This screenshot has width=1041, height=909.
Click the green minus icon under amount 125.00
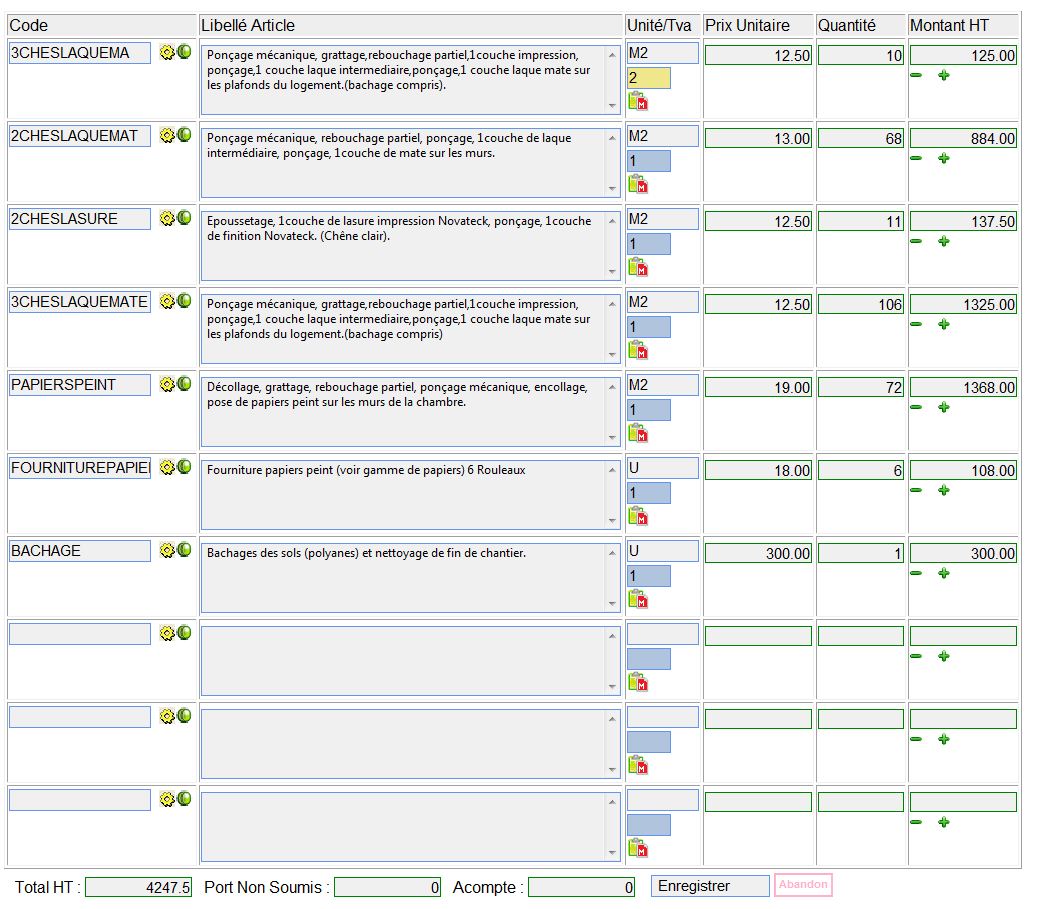(x=916, y=75)
